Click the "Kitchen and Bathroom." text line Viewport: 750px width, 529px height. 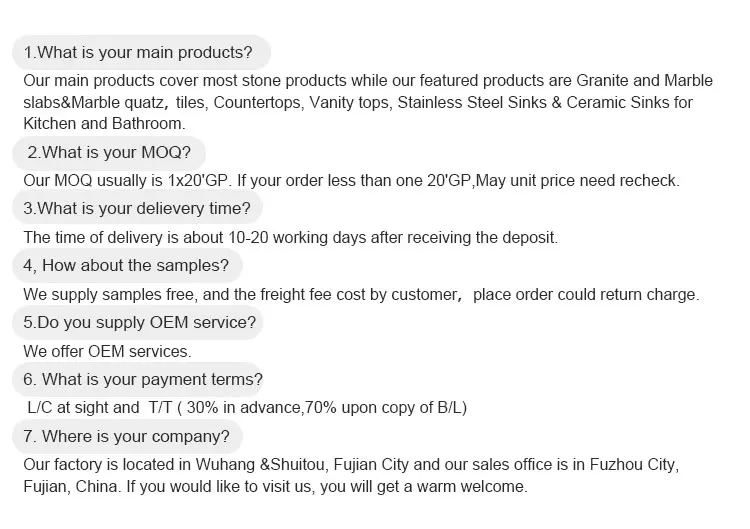tap(104, 124)
